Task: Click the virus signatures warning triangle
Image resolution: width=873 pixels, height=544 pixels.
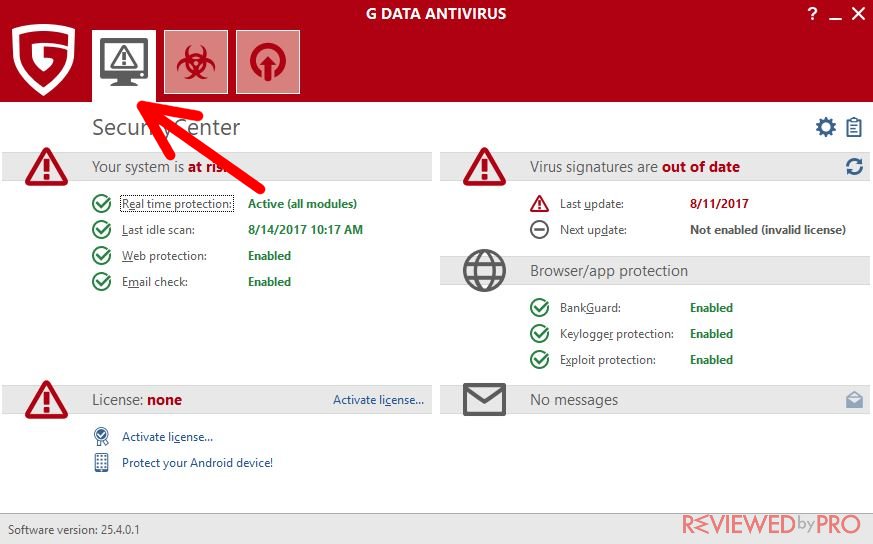Action: point(484,166)
